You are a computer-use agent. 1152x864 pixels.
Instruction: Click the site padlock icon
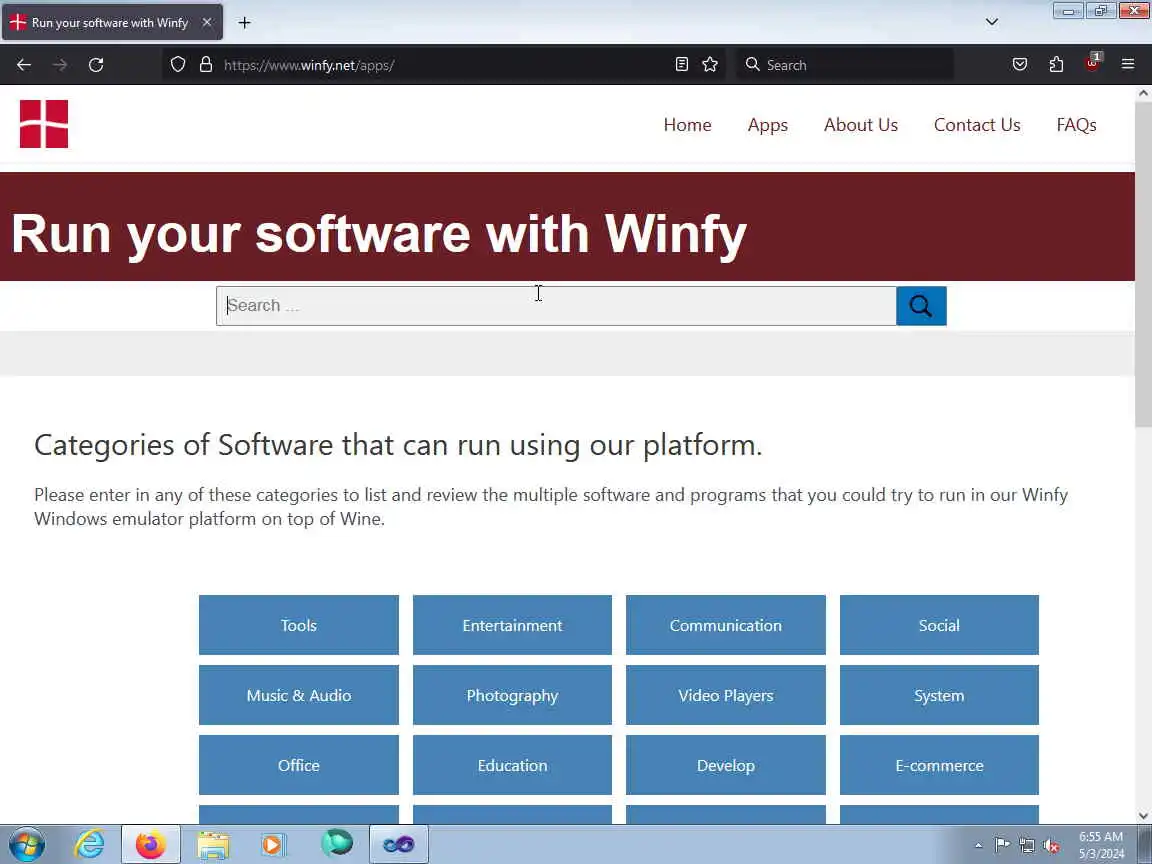pos(206,65)
